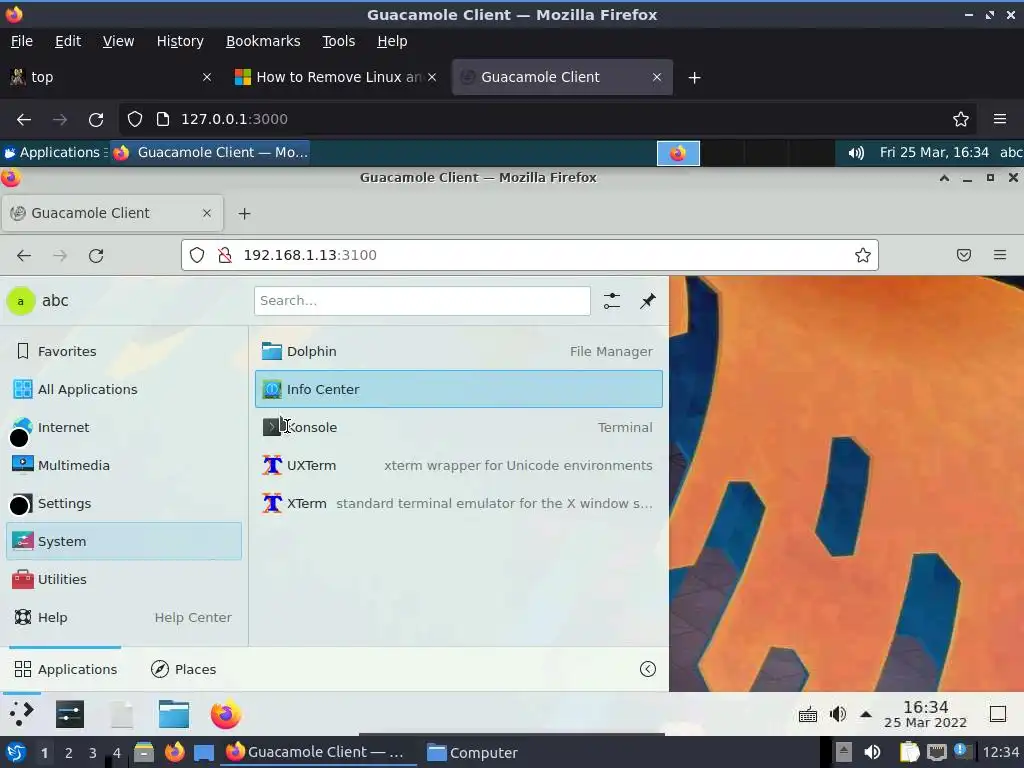Switch to How to Remove Linux tab
This screenshot has width=1024, height=768.
coord(334,77)
